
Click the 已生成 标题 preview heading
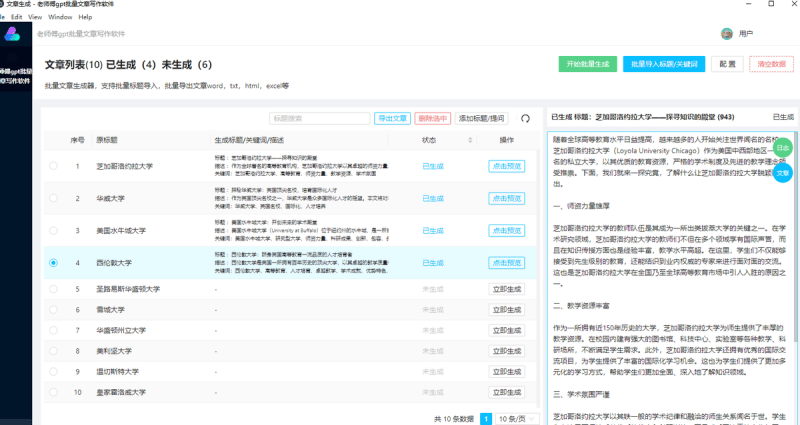(x=642, y=117)
